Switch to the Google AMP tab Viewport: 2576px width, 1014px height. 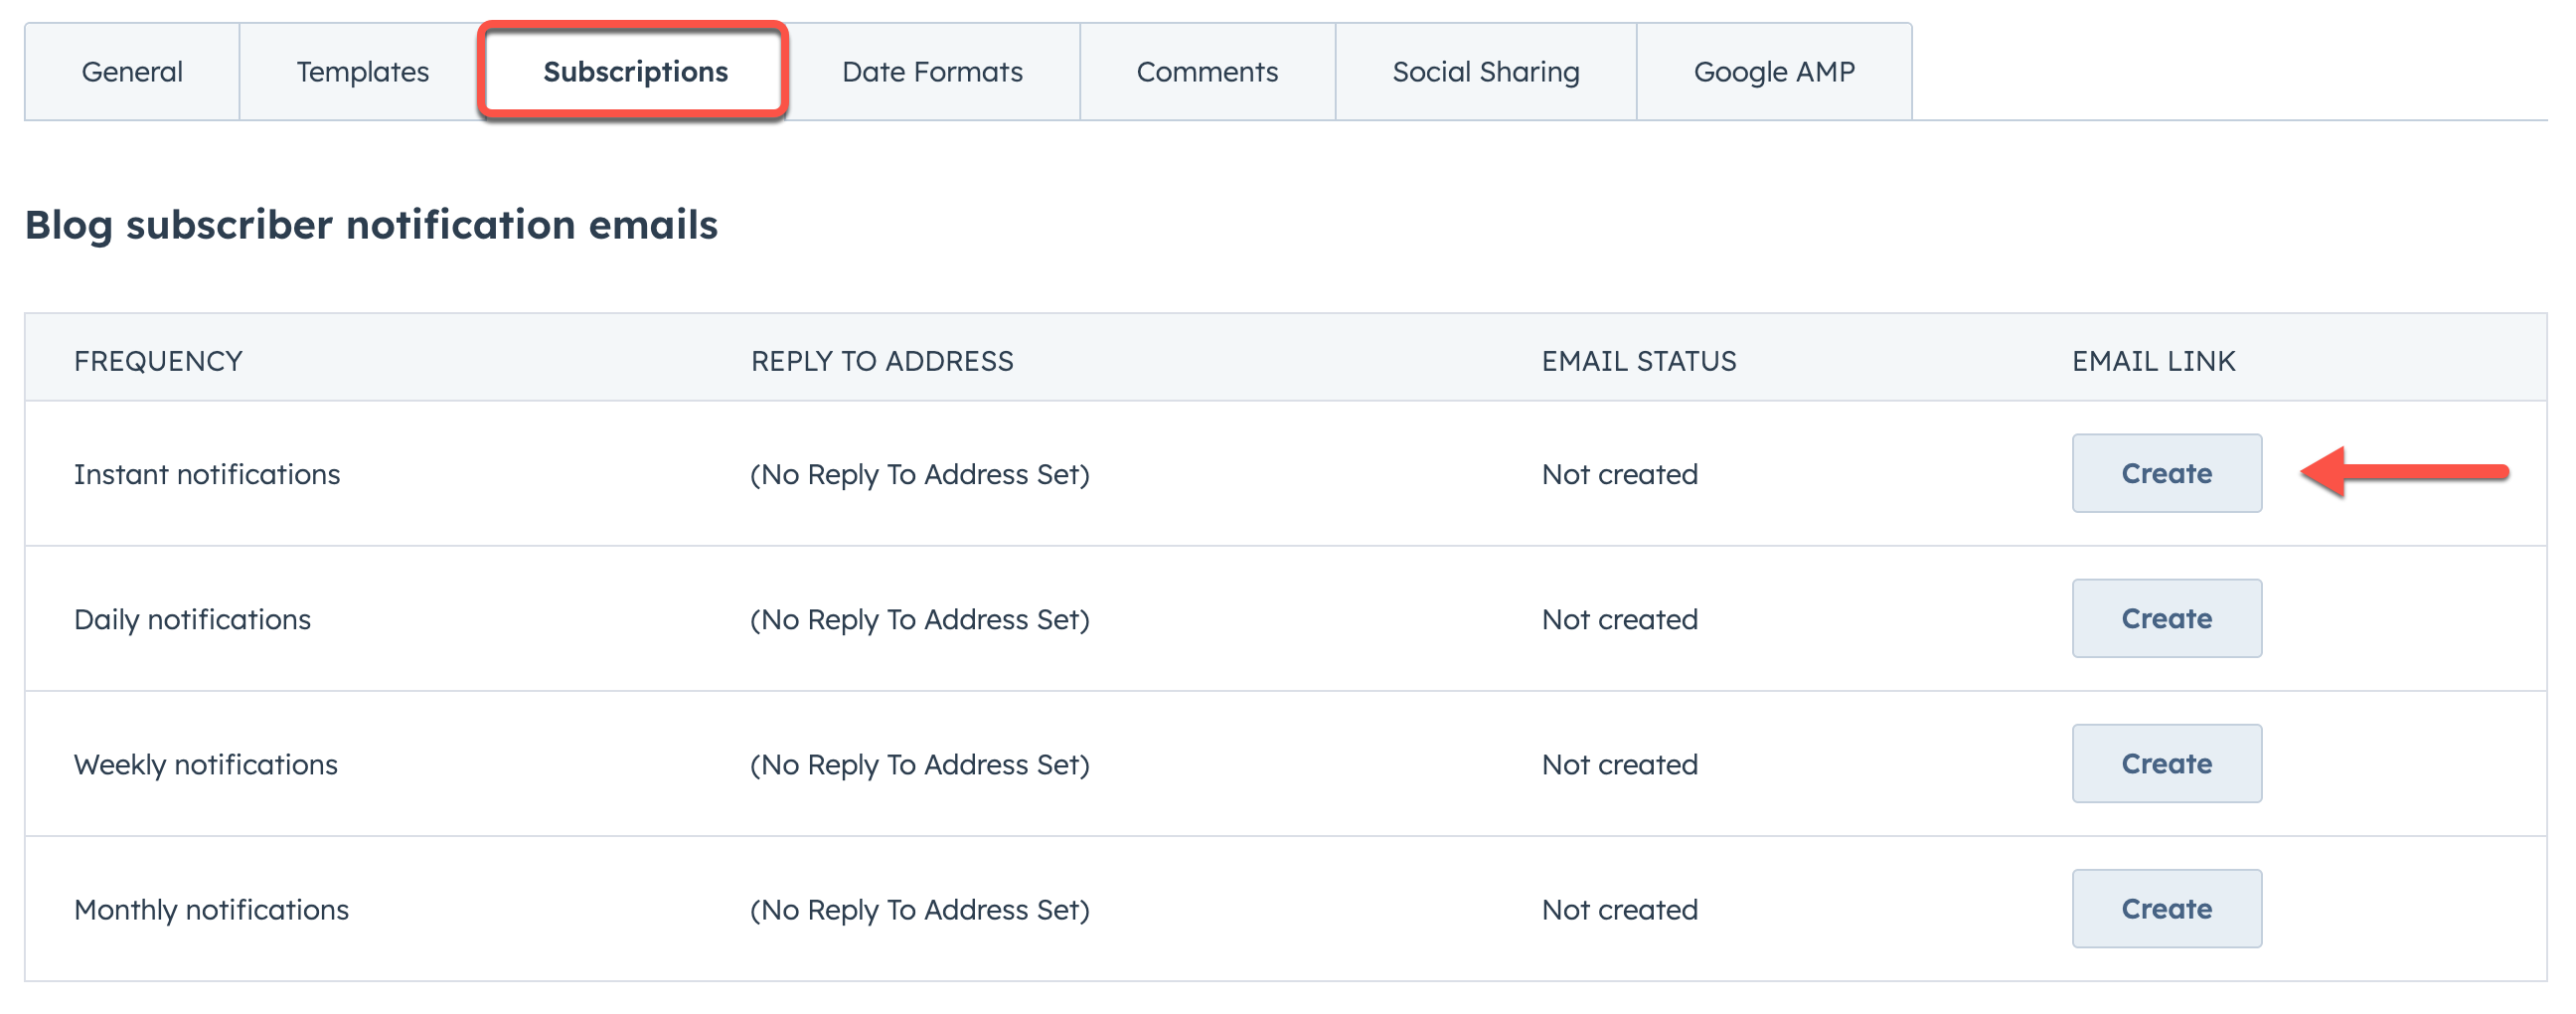(1774, 72)
